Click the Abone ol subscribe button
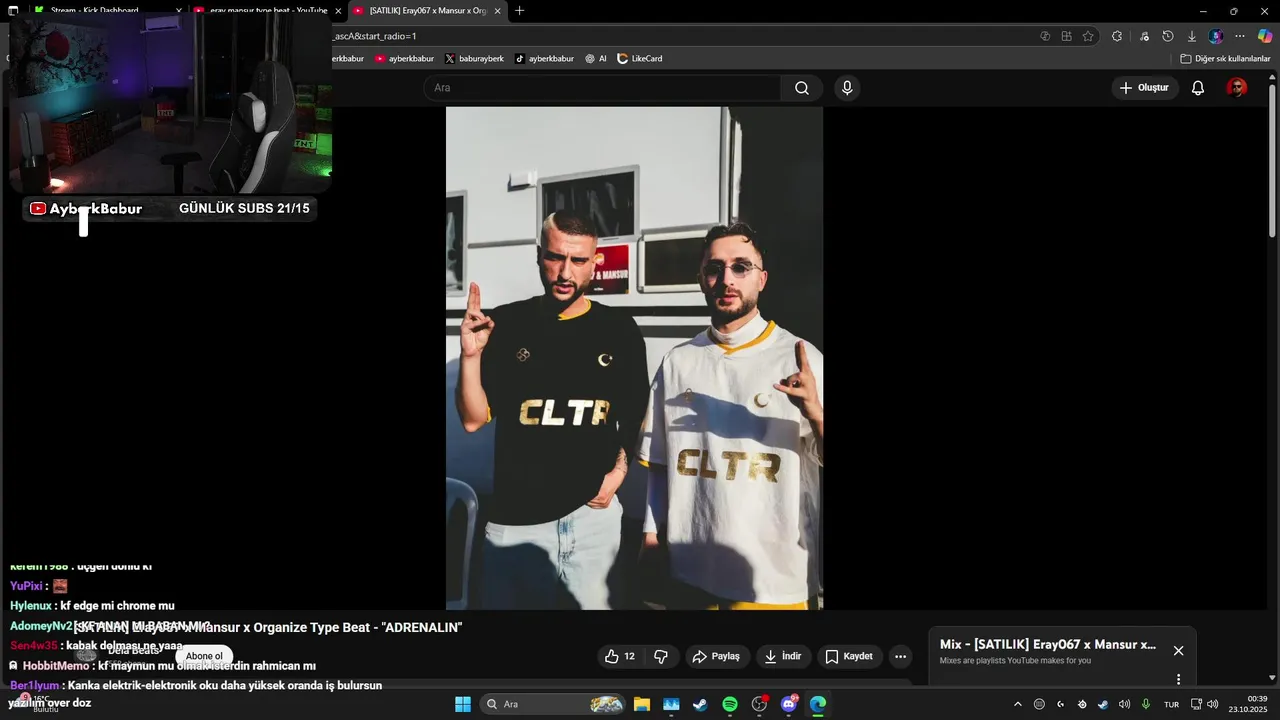The height and width of the screenshot is (720, 1280). 204,656
